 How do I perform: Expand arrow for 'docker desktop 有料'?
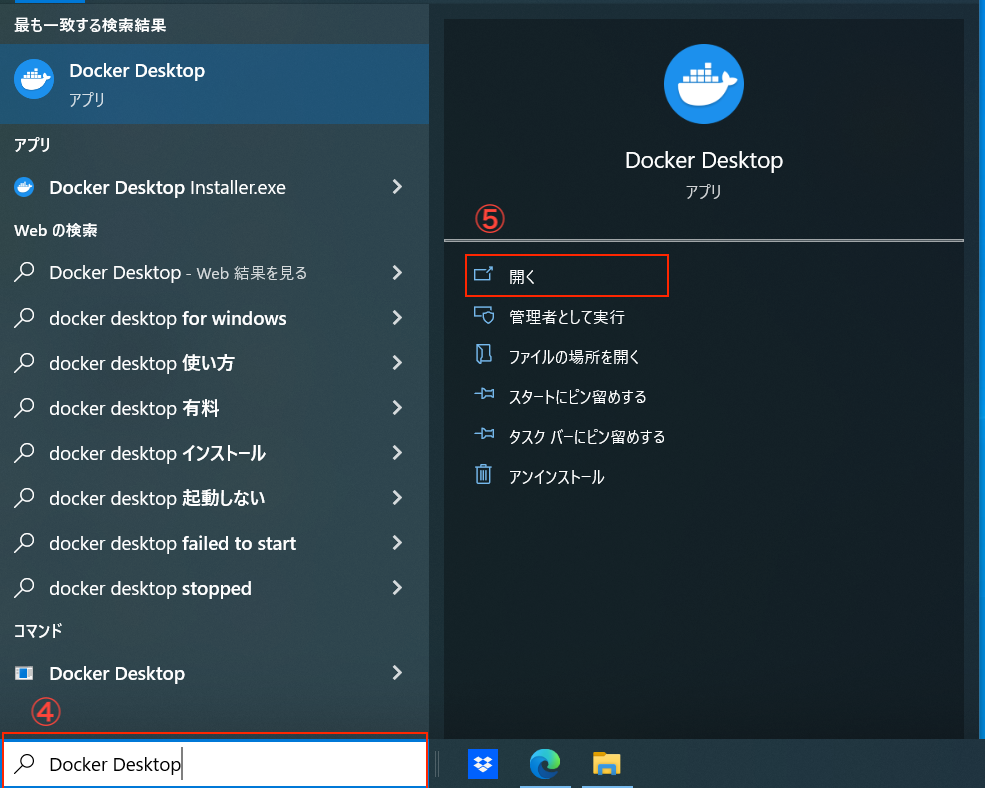(397, 408)
